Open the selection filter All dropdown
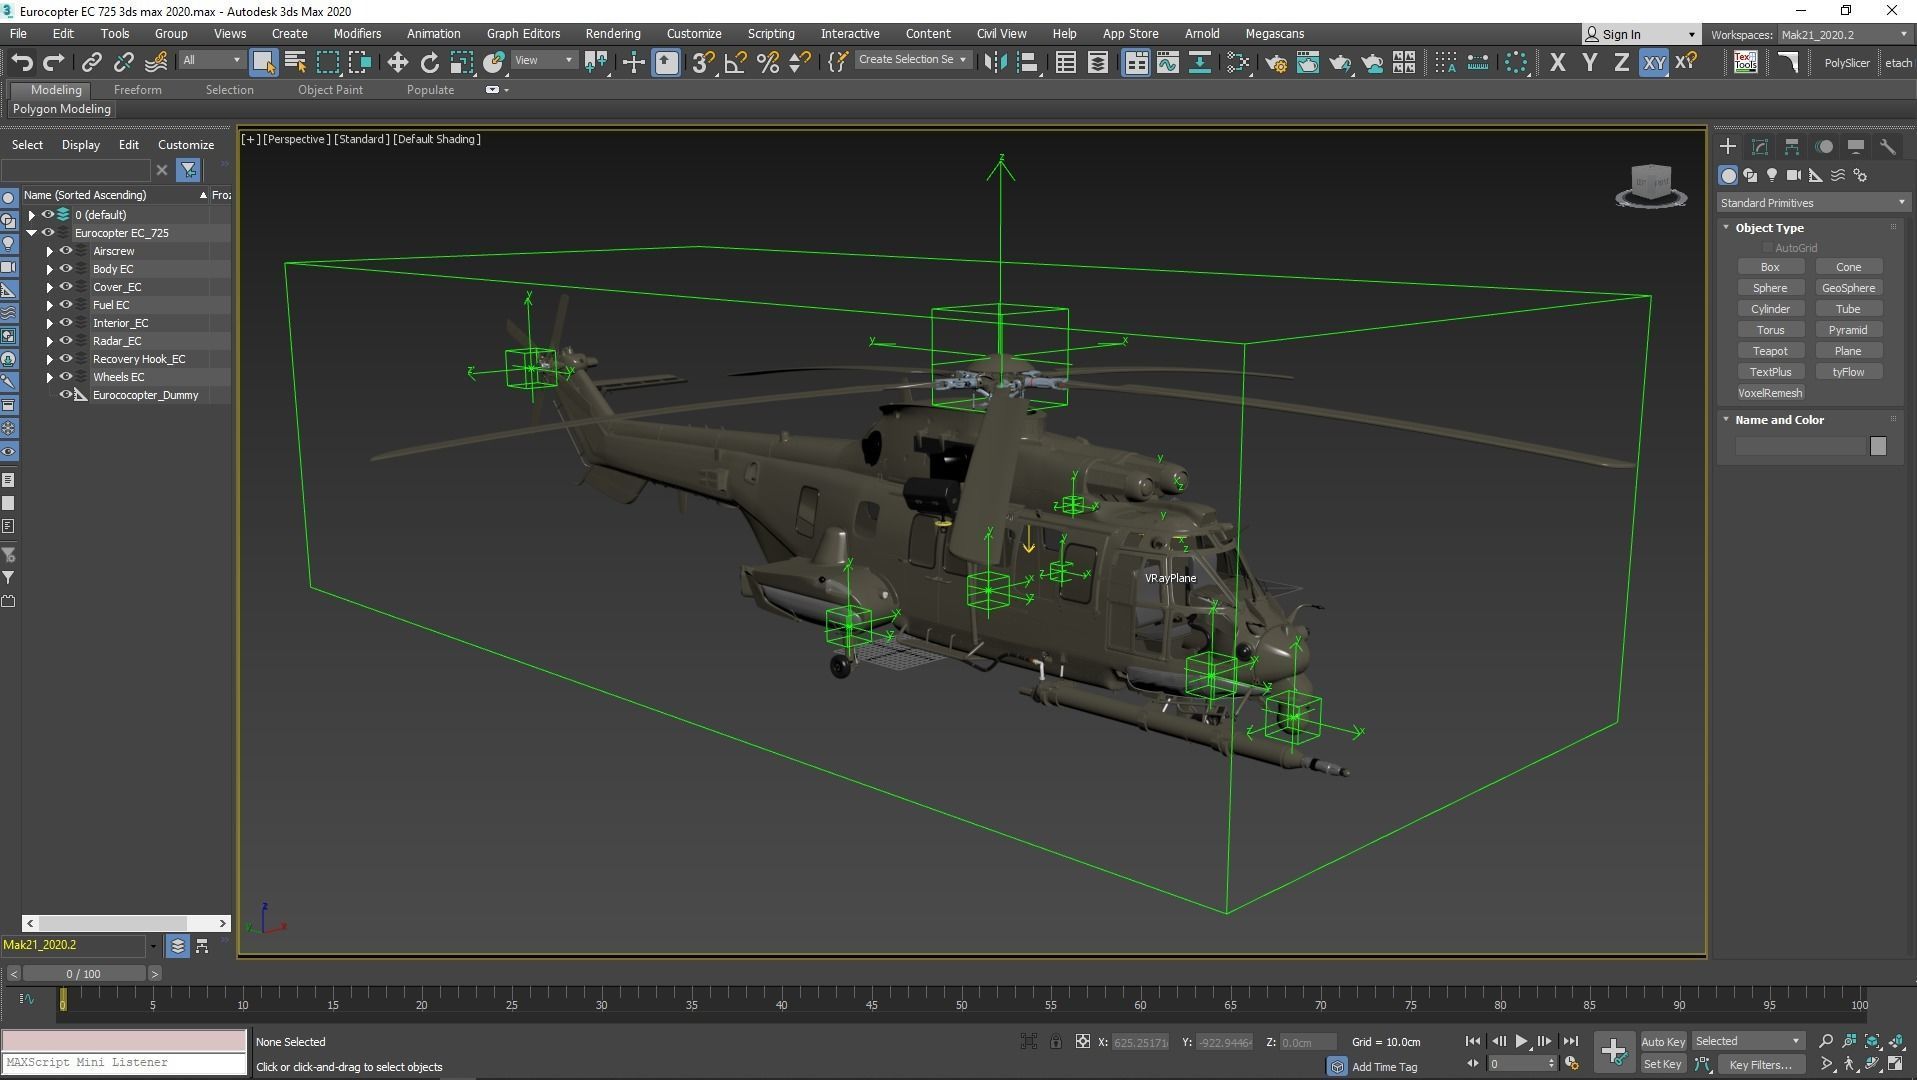The width and height of the screenshot is (1917, 1080). pos(211,61)
